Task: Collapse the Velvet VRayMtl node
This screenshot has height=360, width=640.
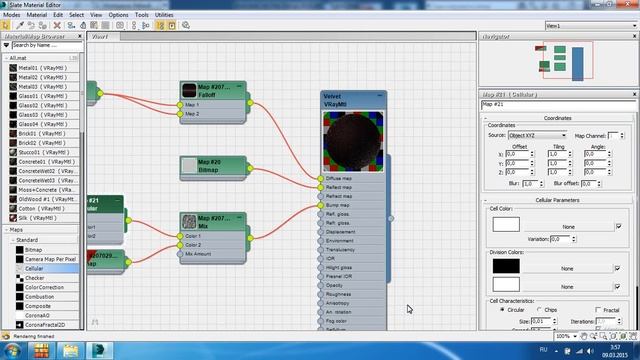Action: coord(380,96)
